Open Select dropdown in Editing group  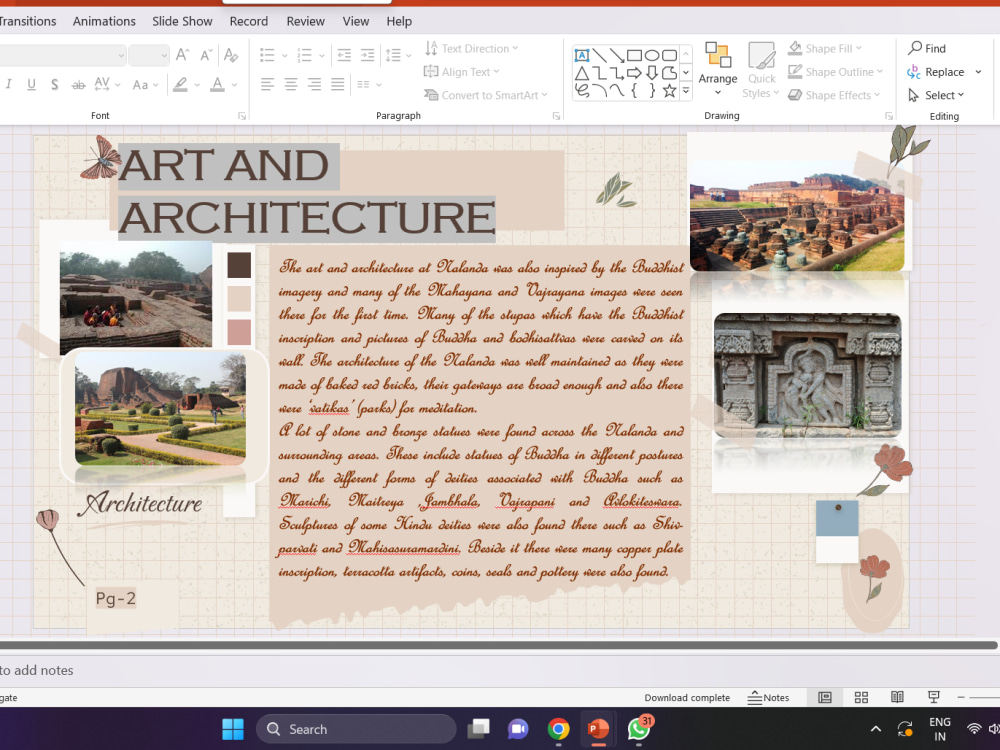936,95
